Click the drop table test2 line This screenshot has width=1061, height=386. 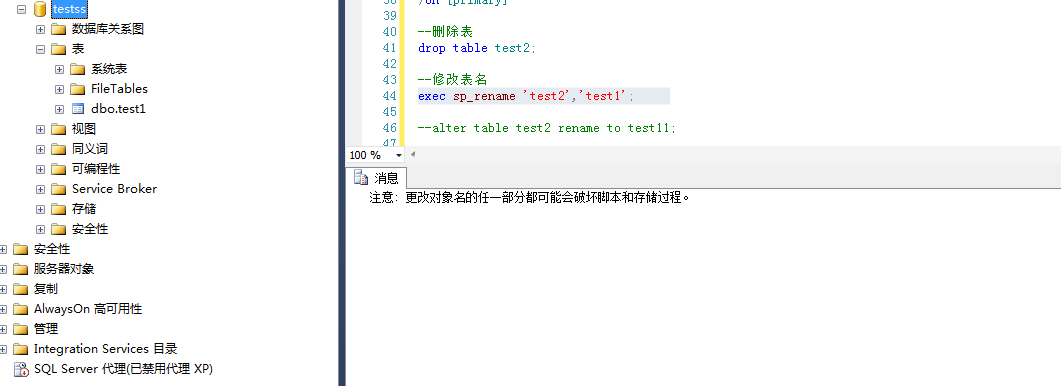[476, 48]
